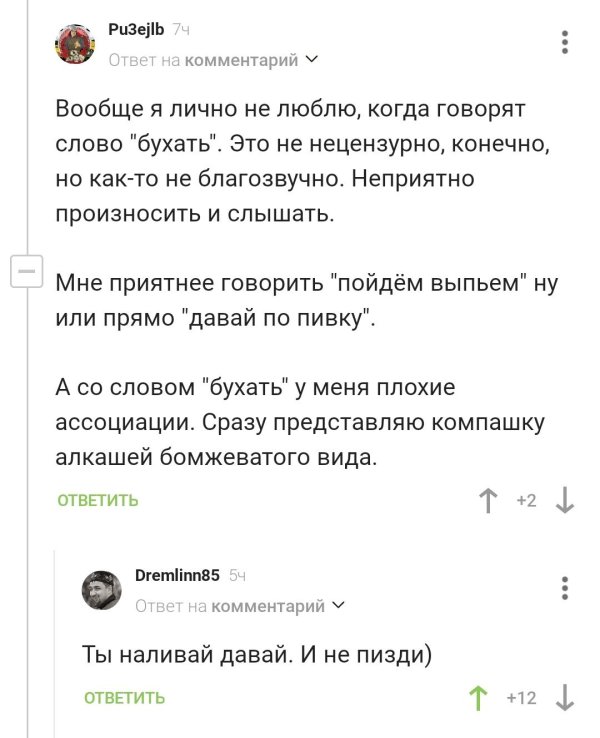Open three-dot menu on Dremlinn85's comment
Image resolution: width=600 pixels, height=738 pixels.
565,588
